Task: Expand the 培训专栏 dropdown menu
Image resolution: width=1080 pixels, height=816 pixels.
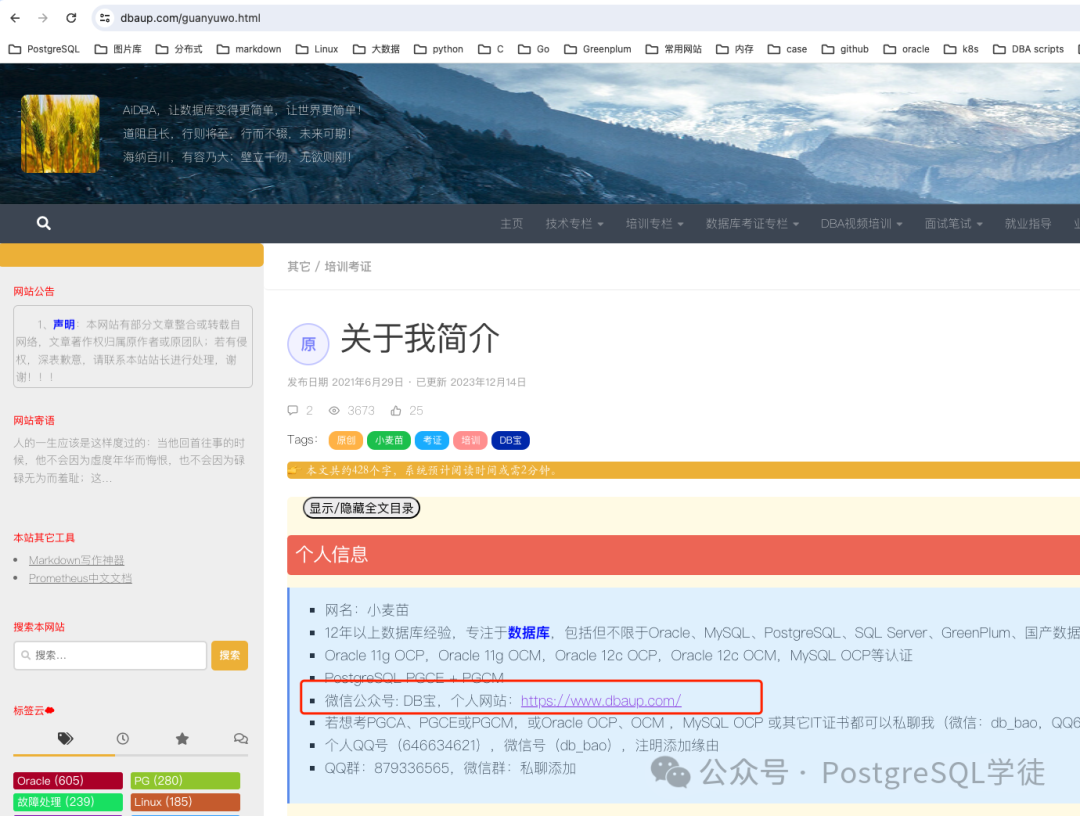Action: 654,224
